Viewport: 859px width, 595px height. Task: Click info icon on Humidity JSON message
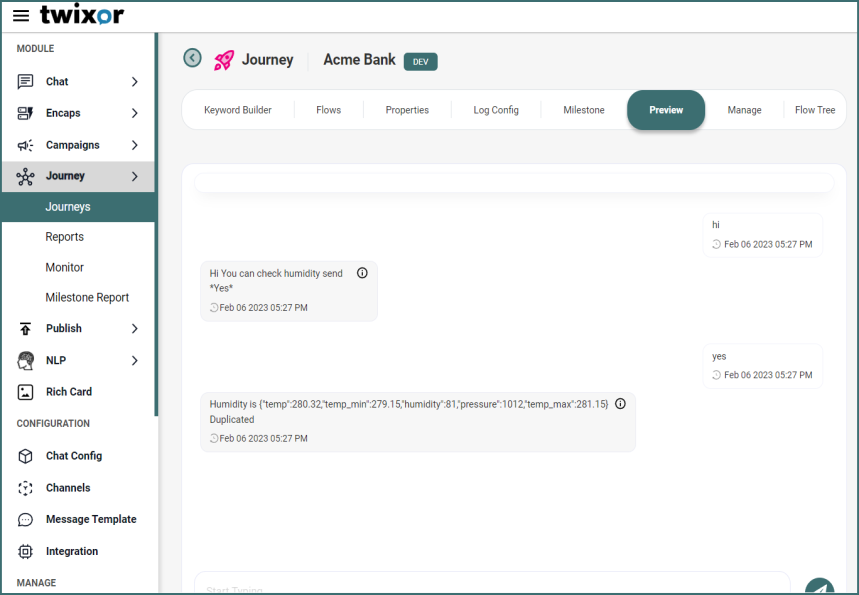pyautogui.click(x=620, y=404)
